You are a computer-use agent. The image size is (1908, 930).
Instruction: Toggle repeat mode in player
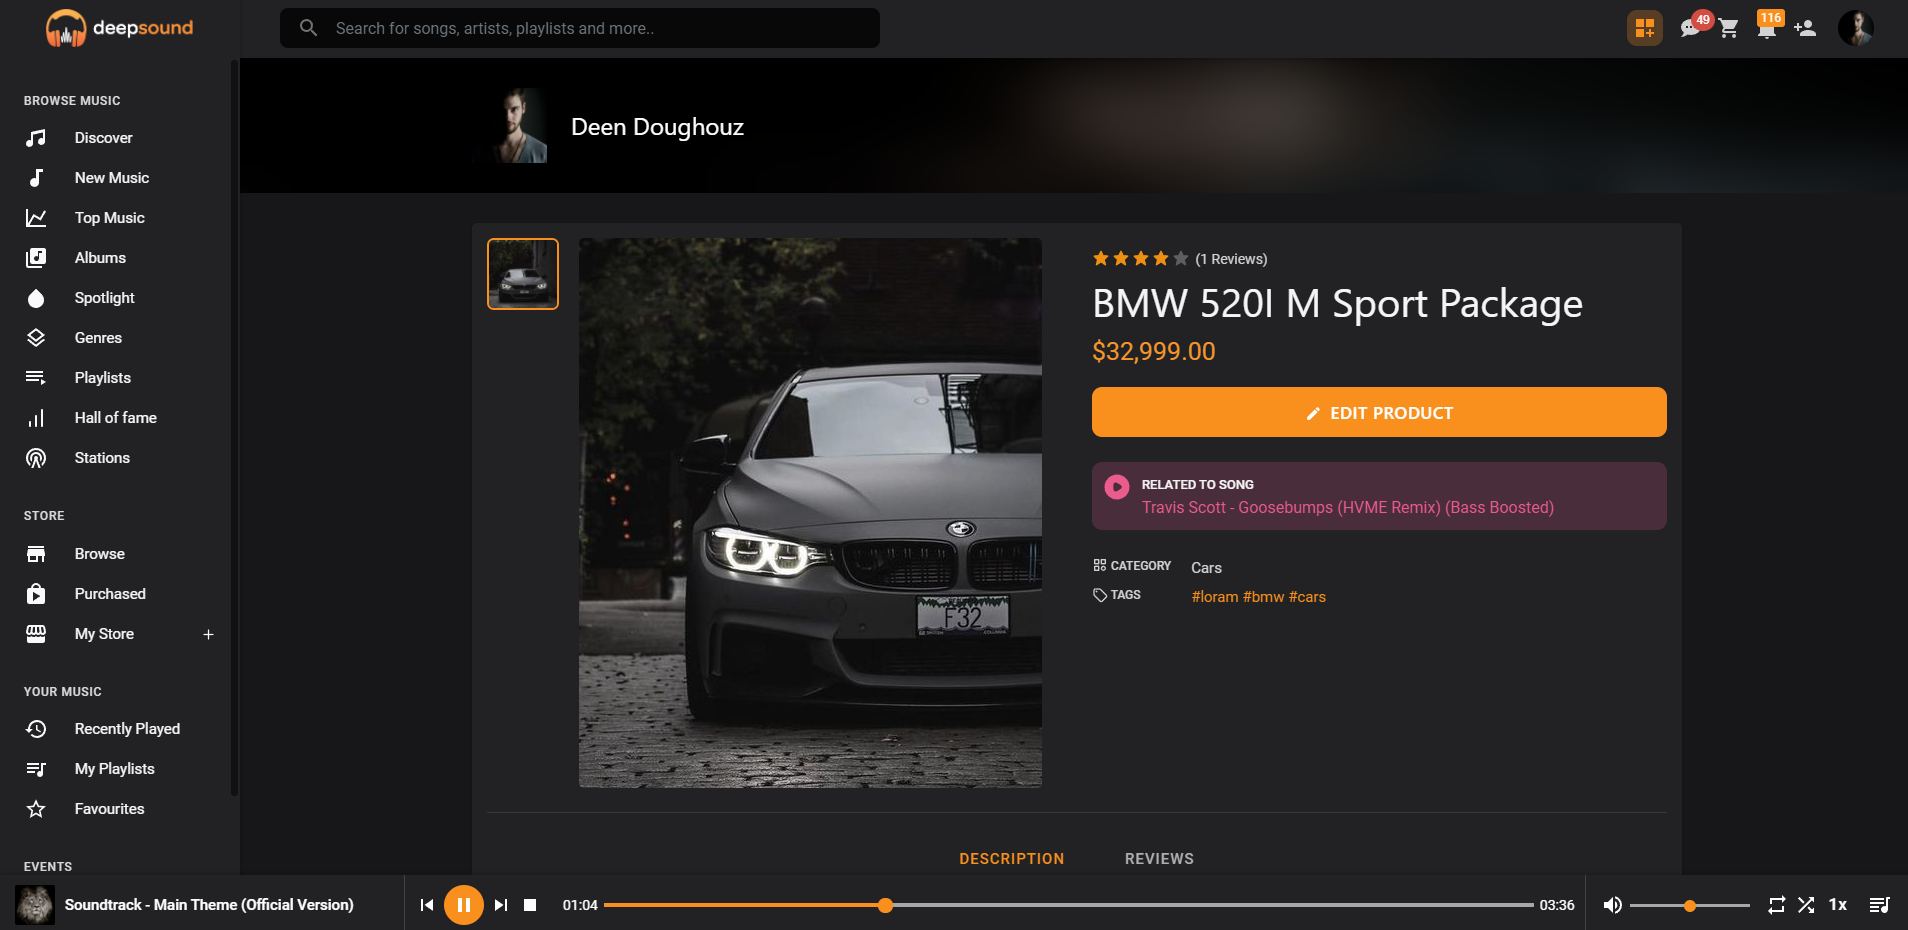point(1776,905)
